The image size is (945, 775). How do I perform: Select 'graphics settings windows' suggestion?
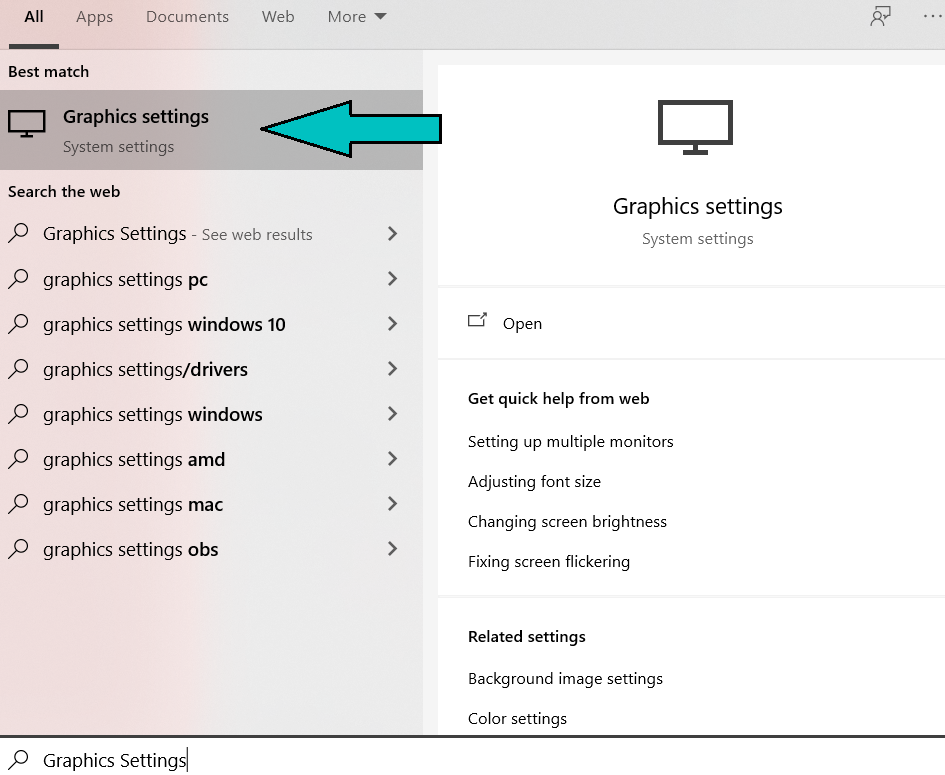(x=211, y=414)
